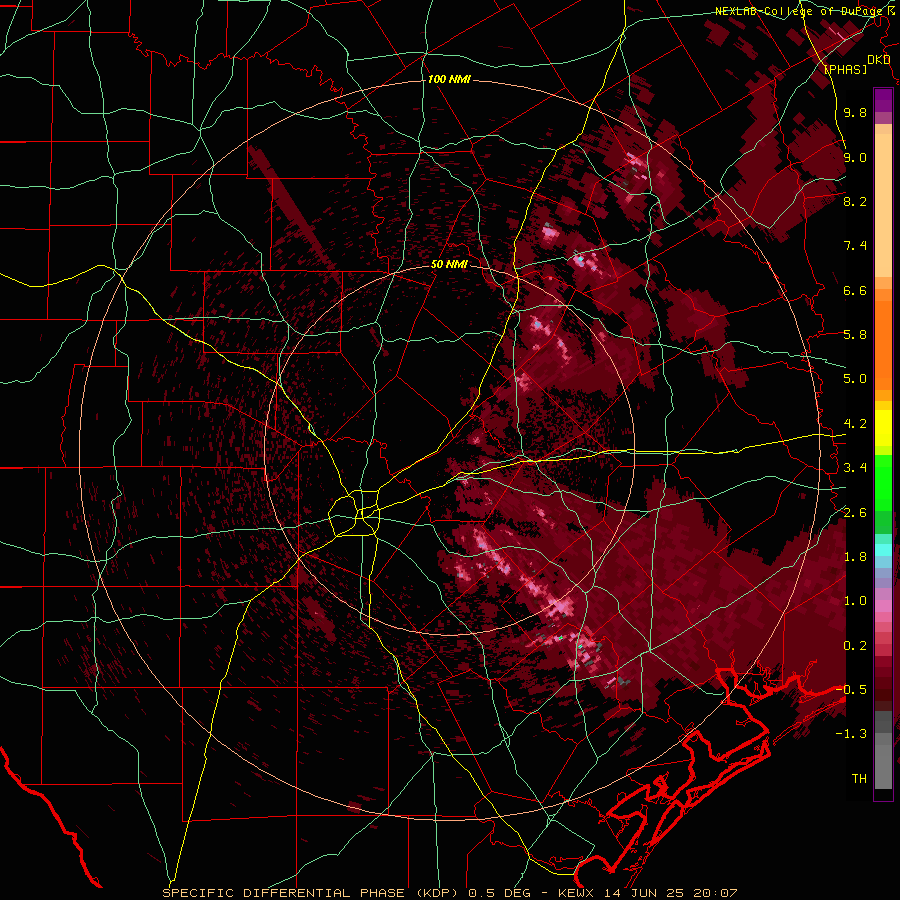Select the 8.2 value on the color scale
The height and width of the screenshot is (900, 900).
855,201
